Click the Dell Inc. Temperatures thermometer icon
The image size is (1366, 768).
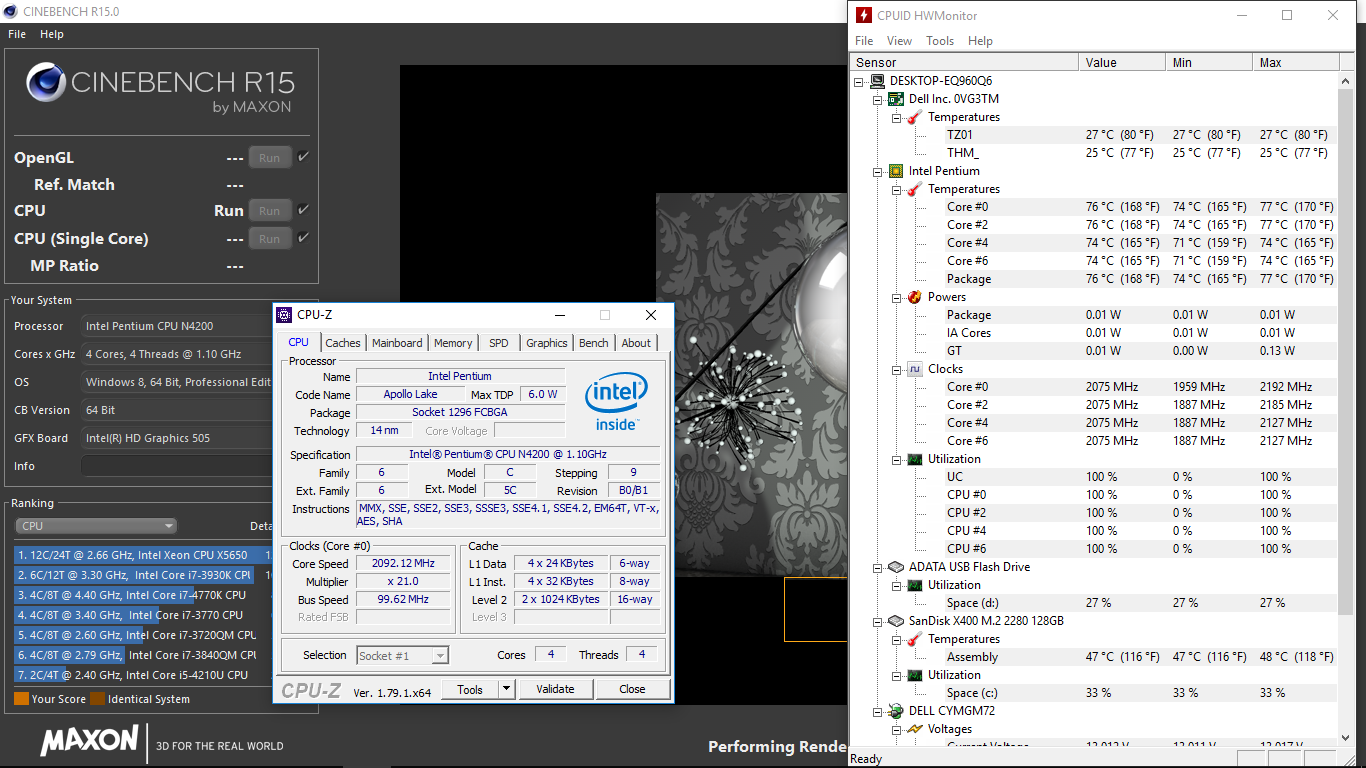915,117
